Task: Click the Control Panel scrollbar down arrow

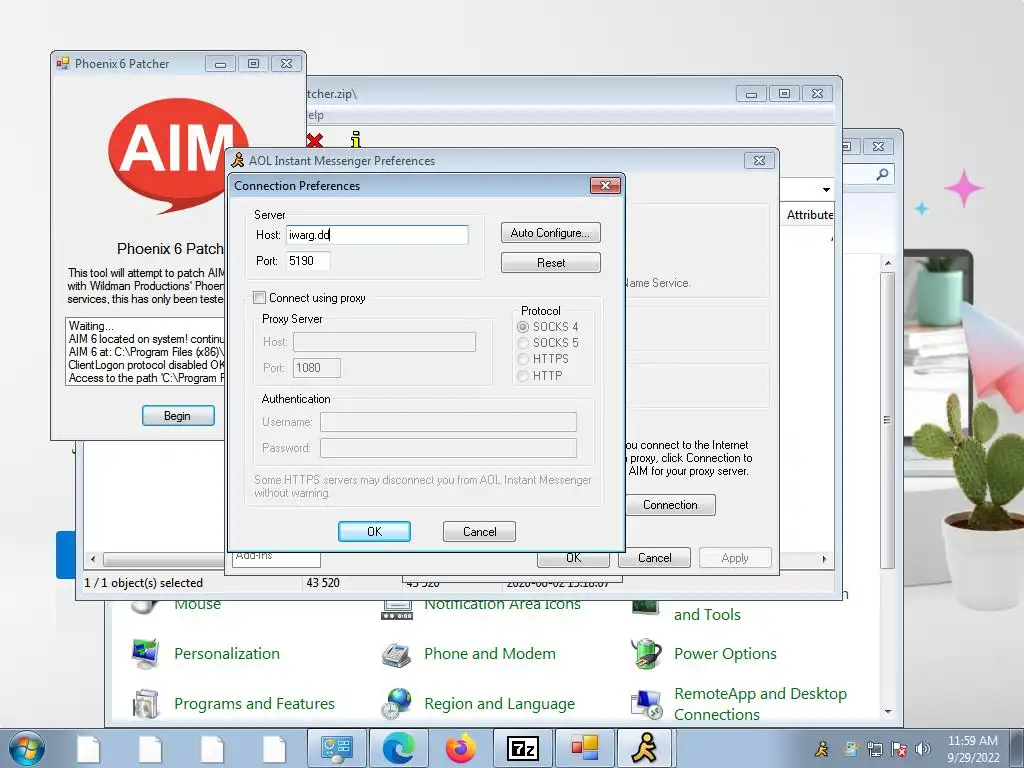Action: pyautogui.click(x=888, y=711)
